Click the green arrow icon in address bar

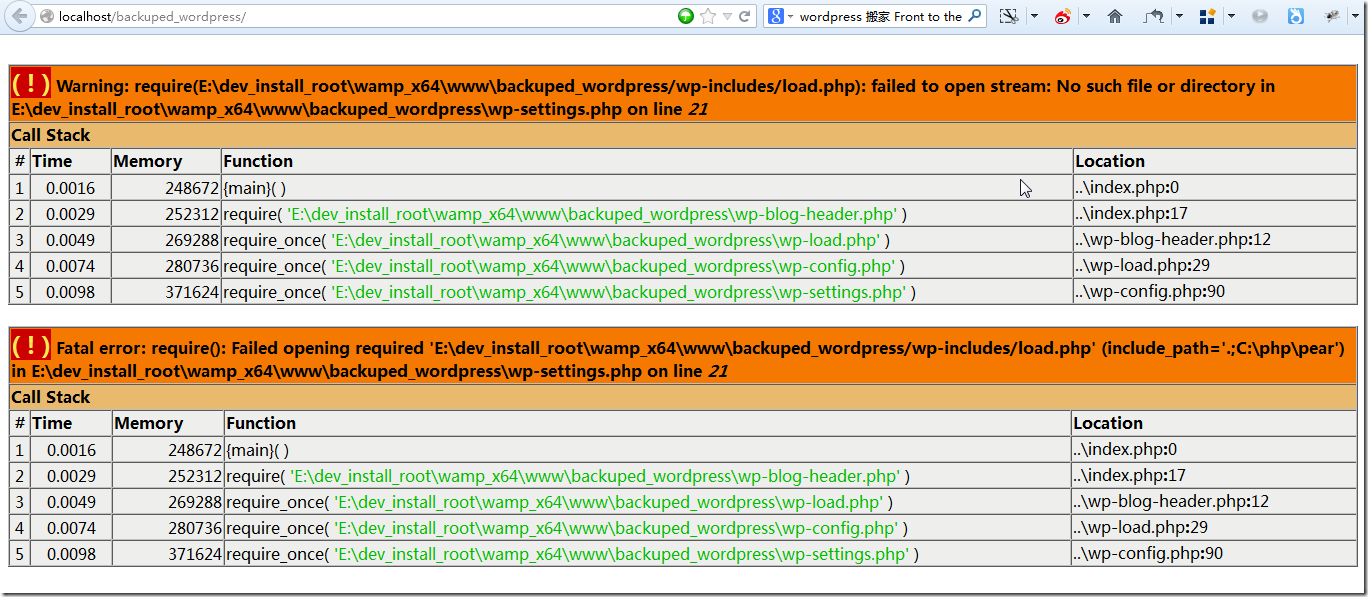tap(686, 16)
